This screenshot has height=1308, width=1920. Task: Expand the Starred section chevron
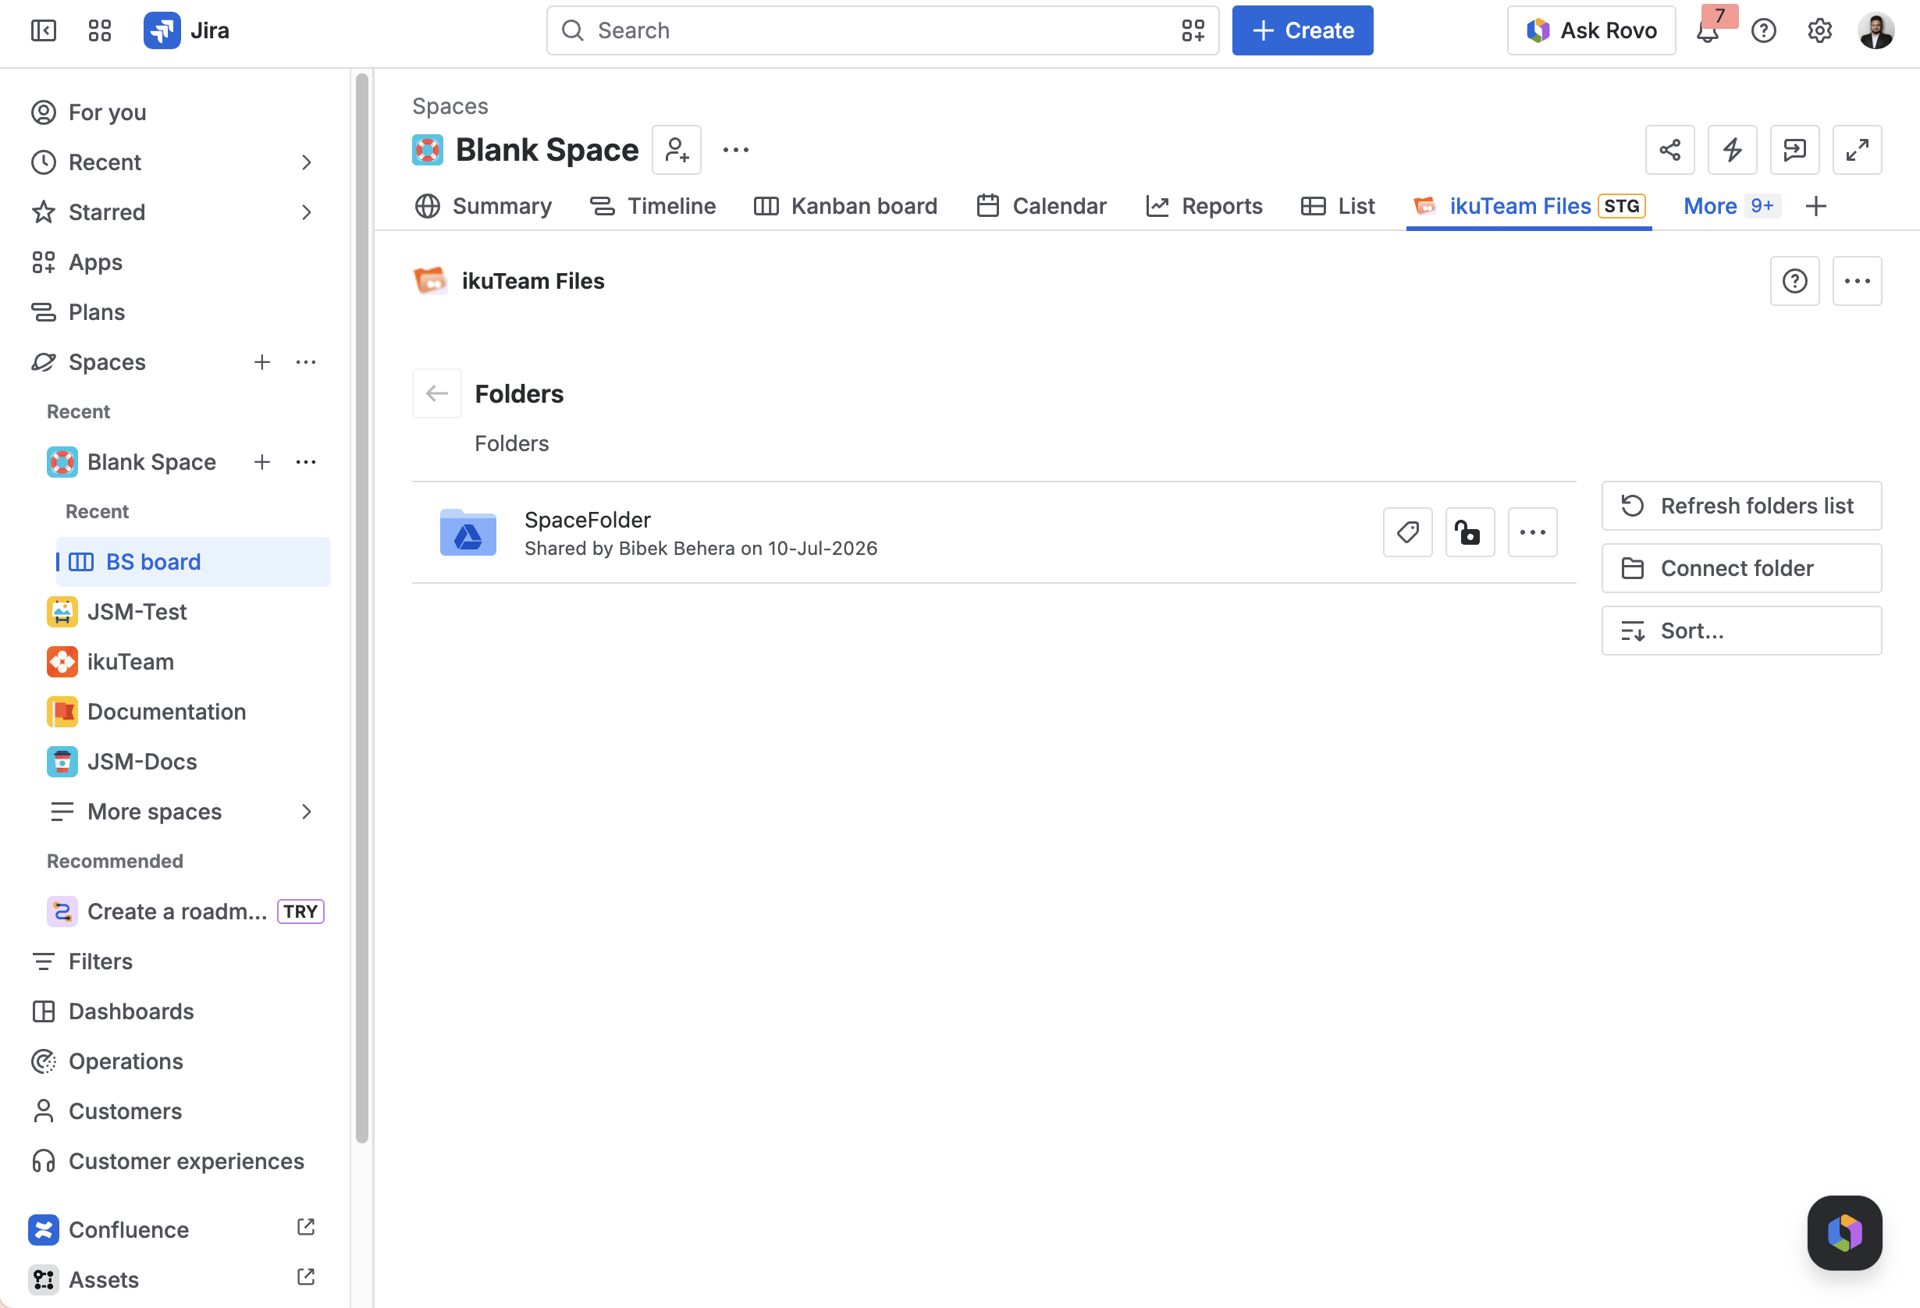306,212
